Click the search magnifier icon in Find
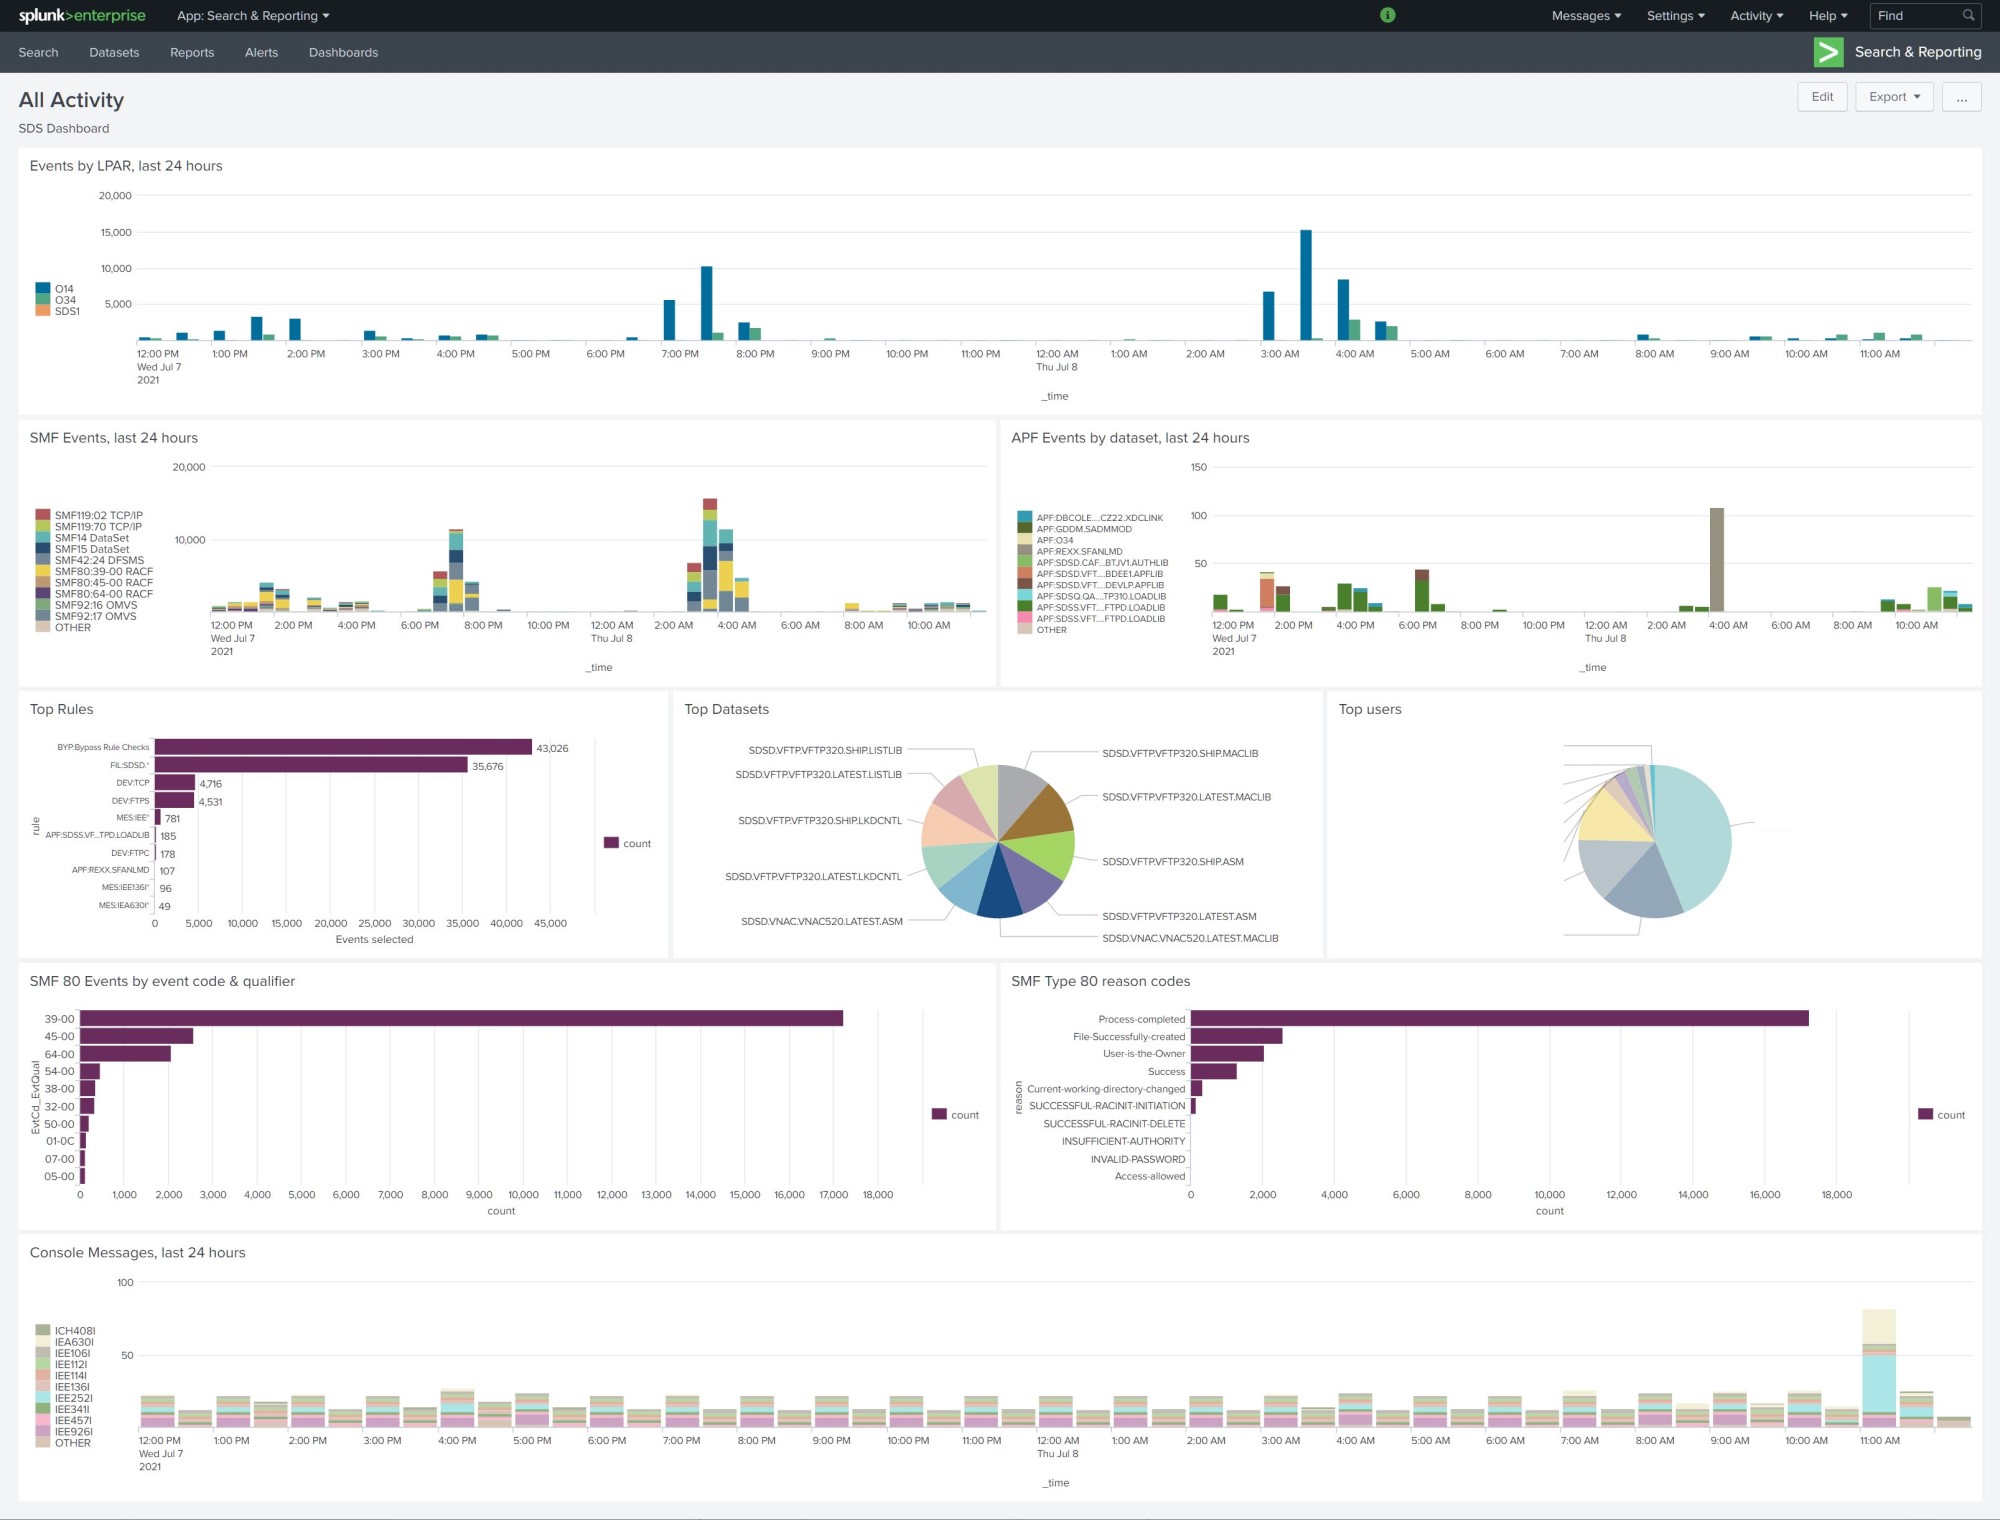Screen dimensions: 2000x1520 click(1968, 15)
